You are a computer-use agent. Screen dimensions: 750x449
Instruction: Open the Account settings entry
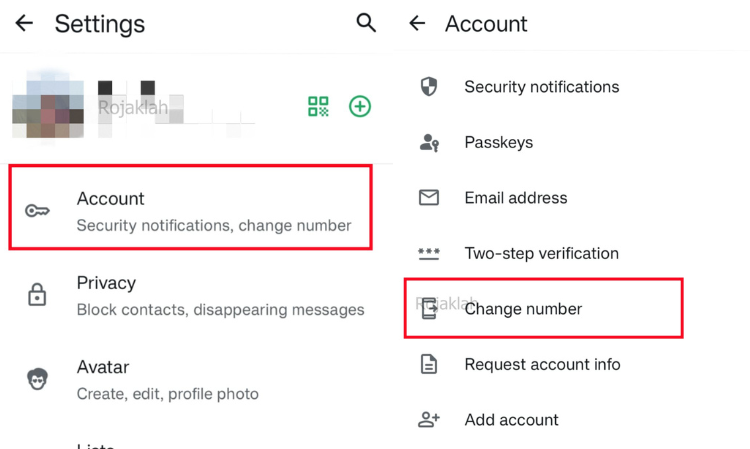190,211
